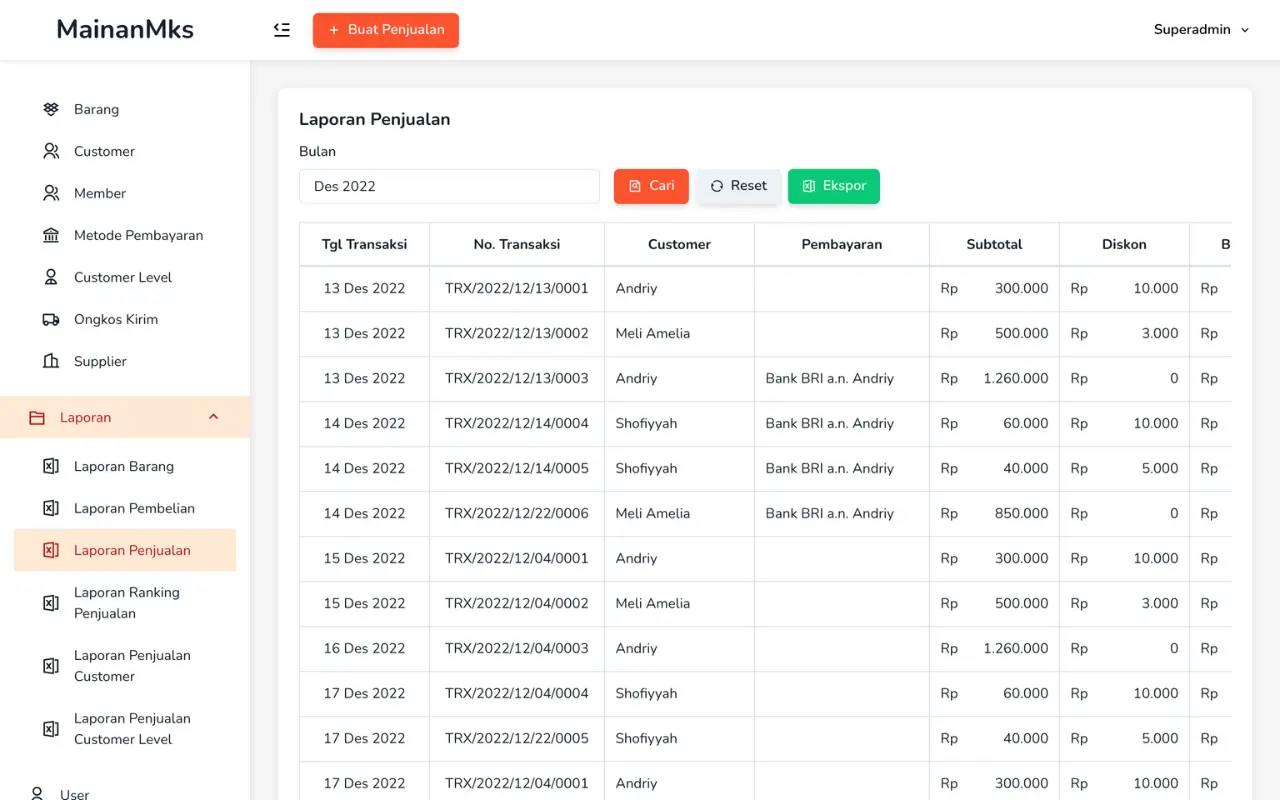Click the Customer Level badge icon

tap(51, 277)
